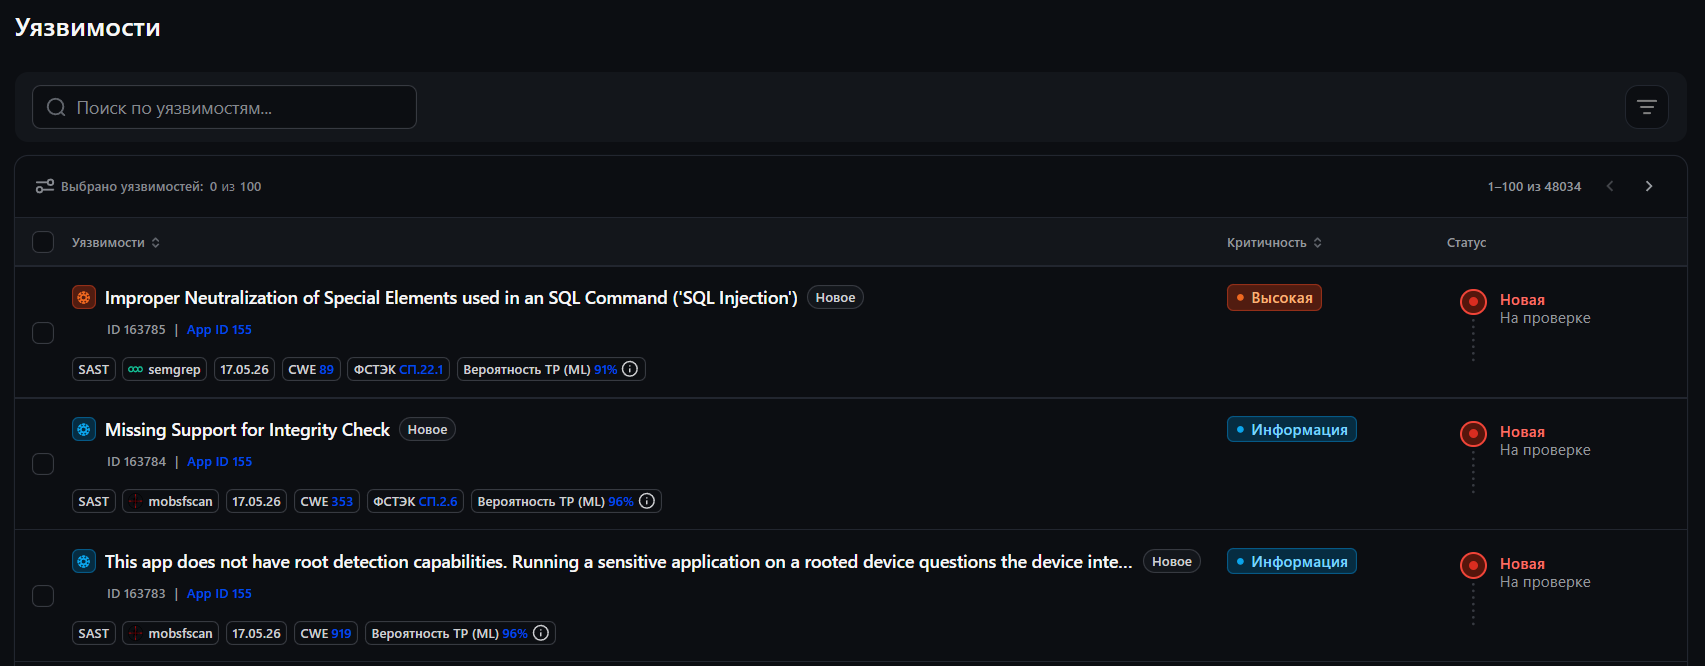Open the Missing Support for Integrity Check title
This screenshot has width=1705, height=666.
pyautogui.click(x=247, y=429)
